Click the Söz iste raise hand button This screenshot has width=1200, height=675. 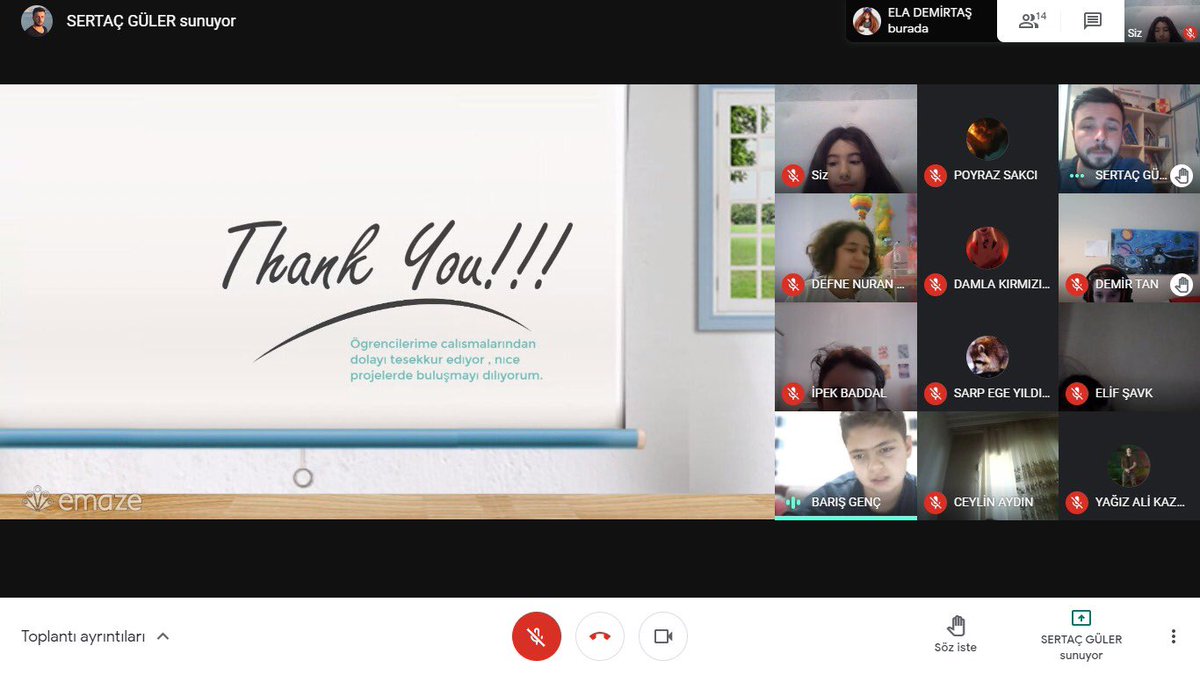tap(957, 635)
